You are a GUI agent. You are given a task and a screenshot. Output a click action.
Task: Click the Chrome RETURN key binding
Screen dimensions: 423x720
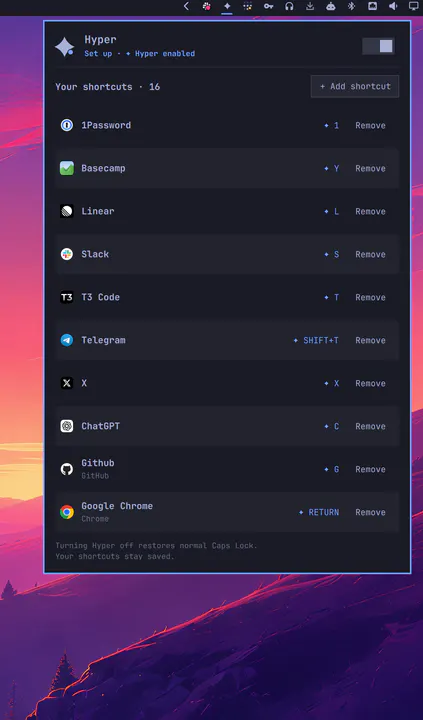tap(319, 512)
